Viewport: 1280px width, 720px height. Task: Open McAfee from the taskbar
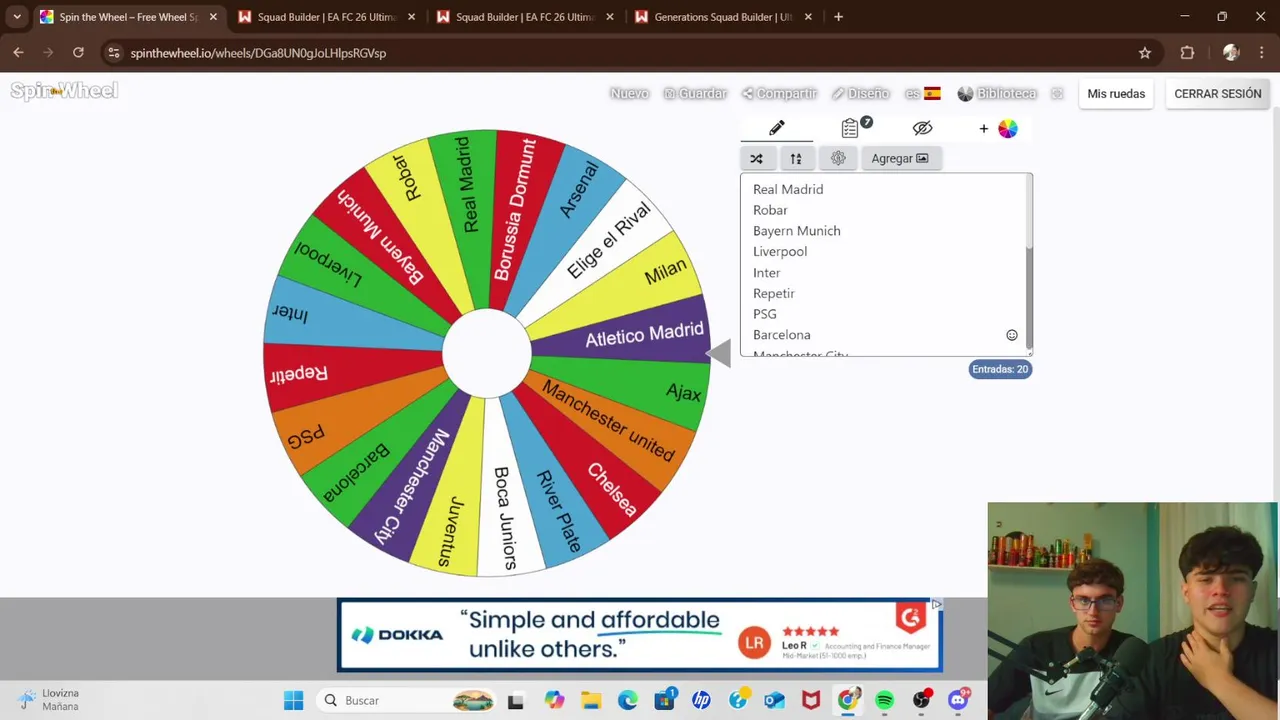(x=811, y=701)
